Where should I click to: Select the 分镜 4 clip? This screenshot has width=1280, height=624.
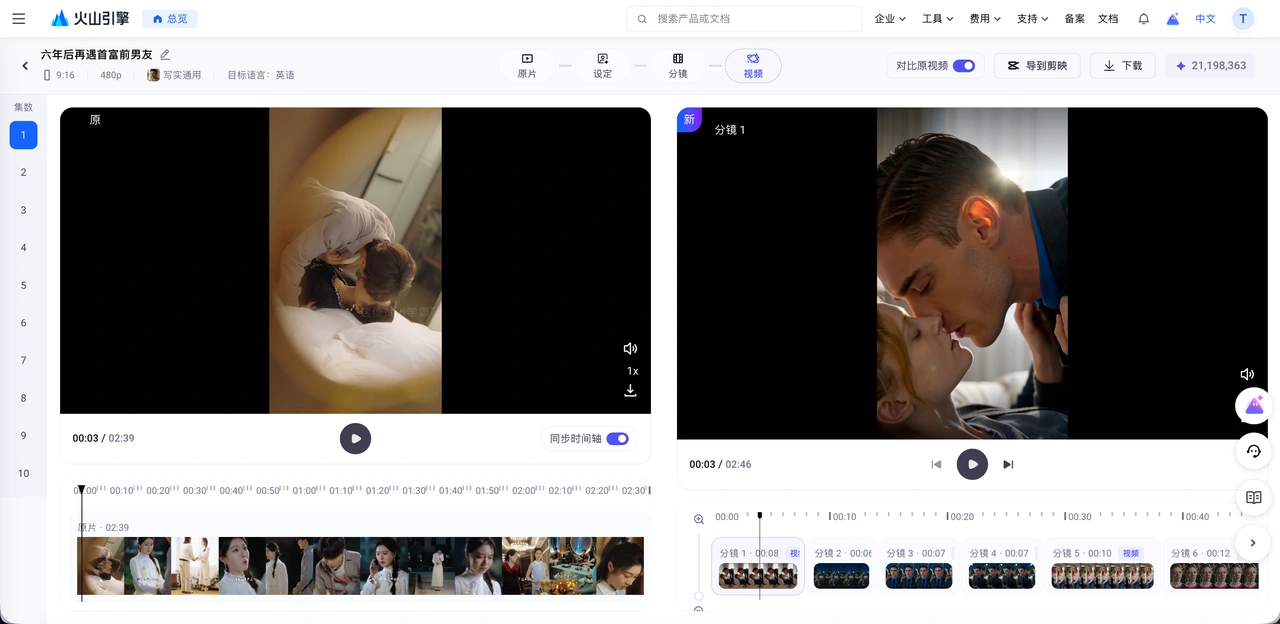[1001, 566]
